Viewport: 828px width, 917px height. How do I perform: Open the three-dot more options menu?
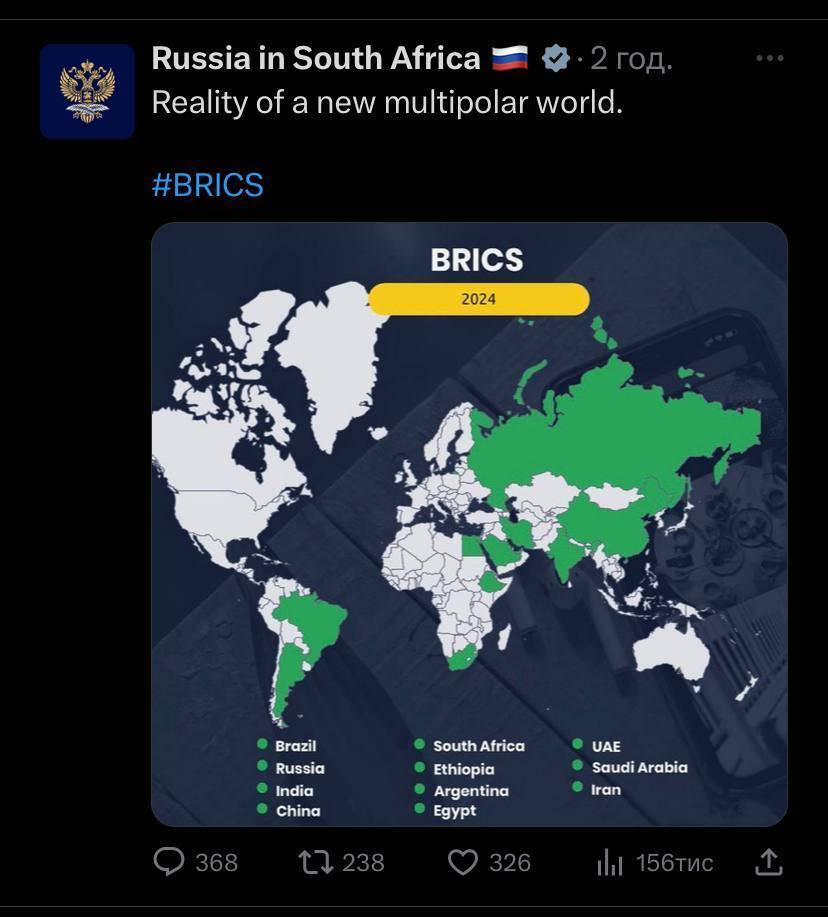point(770,58)
